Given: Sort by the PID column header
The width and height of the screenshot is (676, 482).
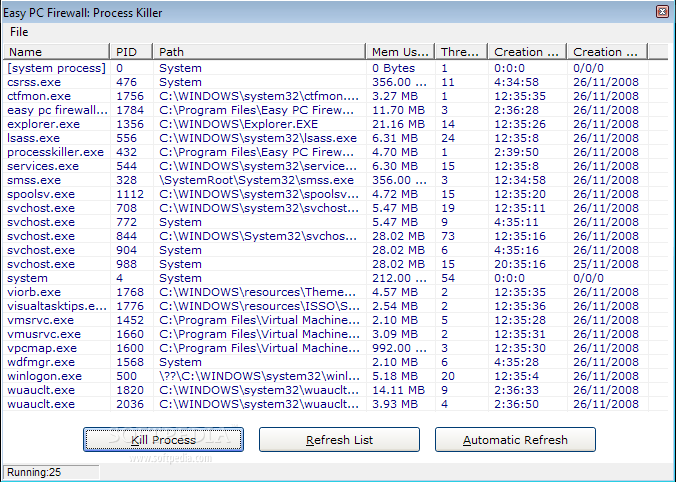Looking at the screenshot, I should [131, 52].
